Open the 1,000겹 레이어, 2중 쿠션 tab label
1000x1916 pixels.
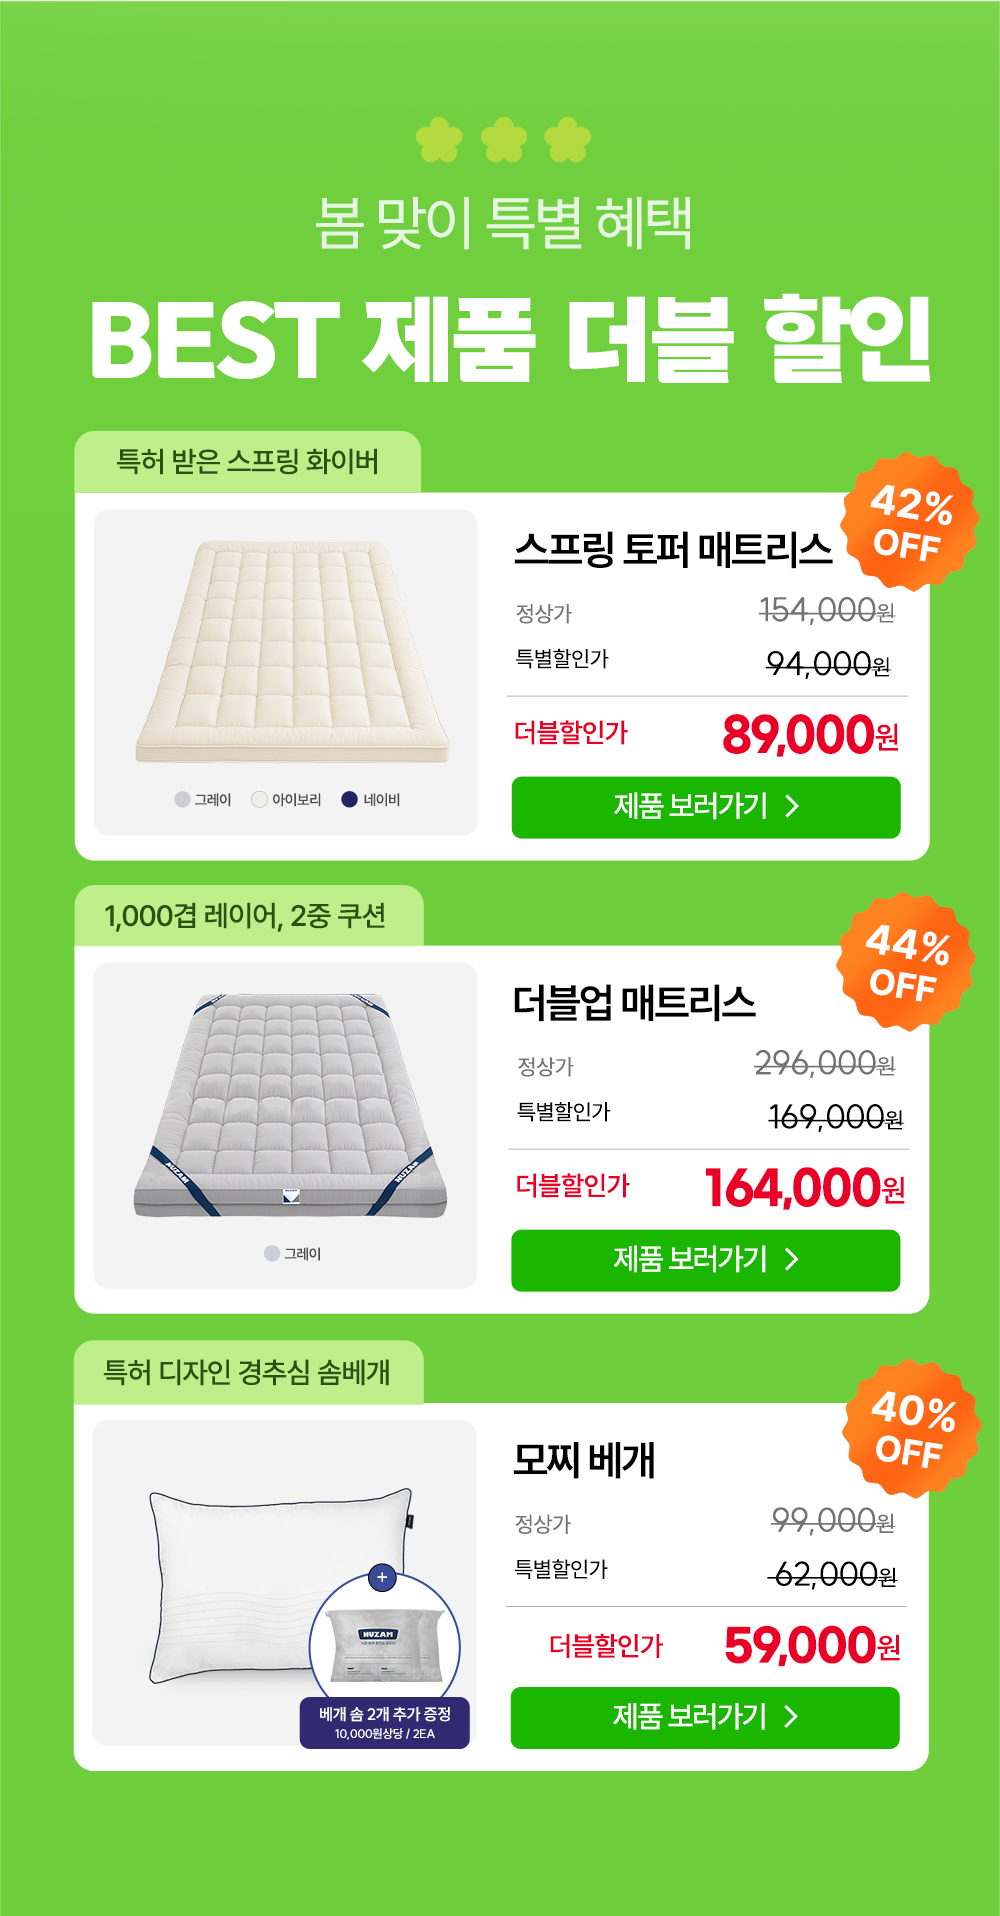tap(246, 916)
